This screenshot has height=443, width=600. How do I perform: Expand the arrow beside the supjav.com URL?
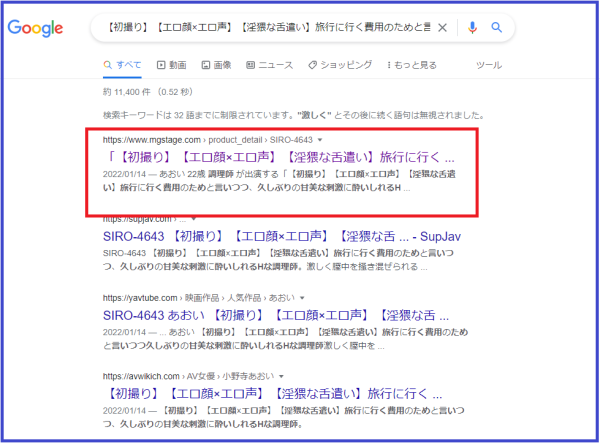point(193,219)
